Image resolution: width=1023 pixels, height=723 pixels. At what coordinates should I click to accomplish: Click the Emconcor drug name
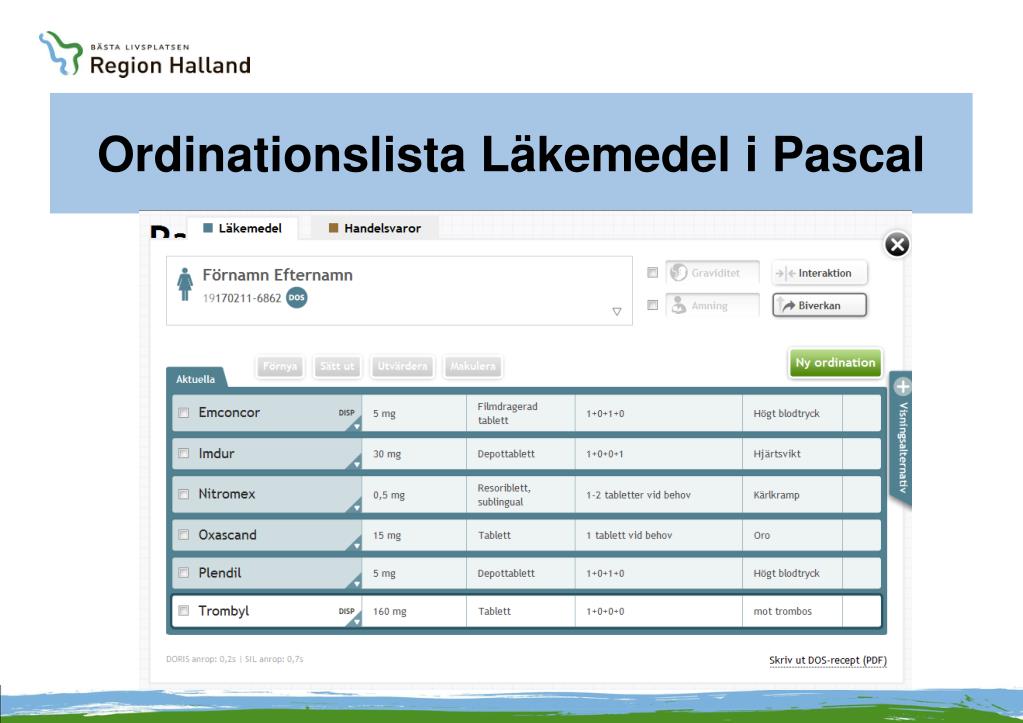click(x=229, y=412)
